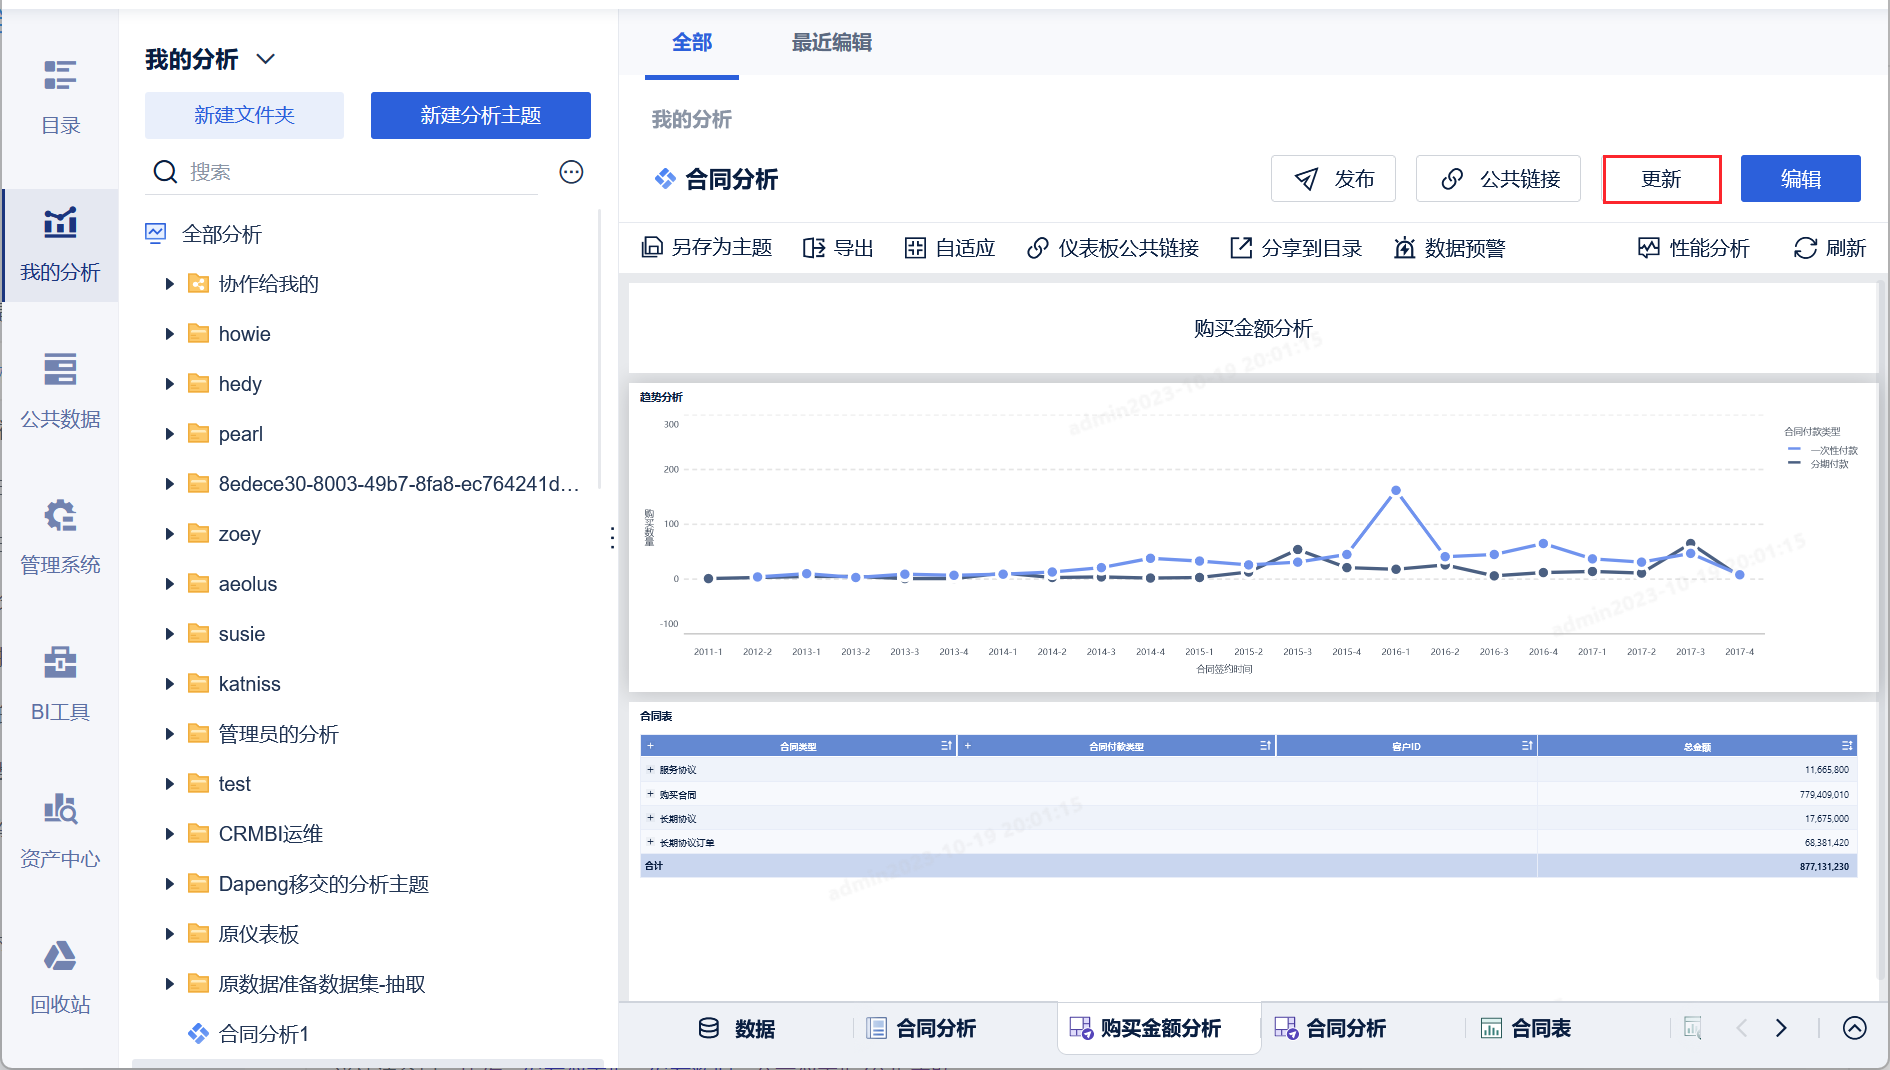Click the 编辑 edit button
Image resolution: width=1890 pixels, height=1070 pixels.
click(1801, 179)
